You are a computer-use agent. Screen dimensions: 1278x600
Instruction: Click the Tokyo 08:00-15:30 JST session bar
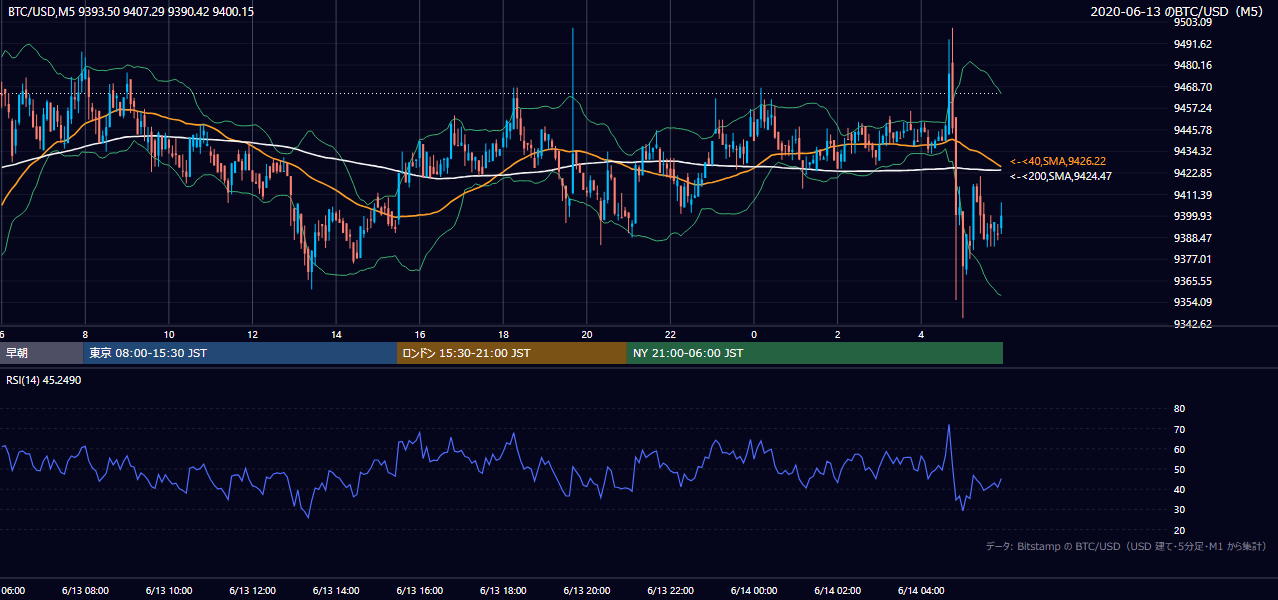pyautogui.click(x=240, y=353)
